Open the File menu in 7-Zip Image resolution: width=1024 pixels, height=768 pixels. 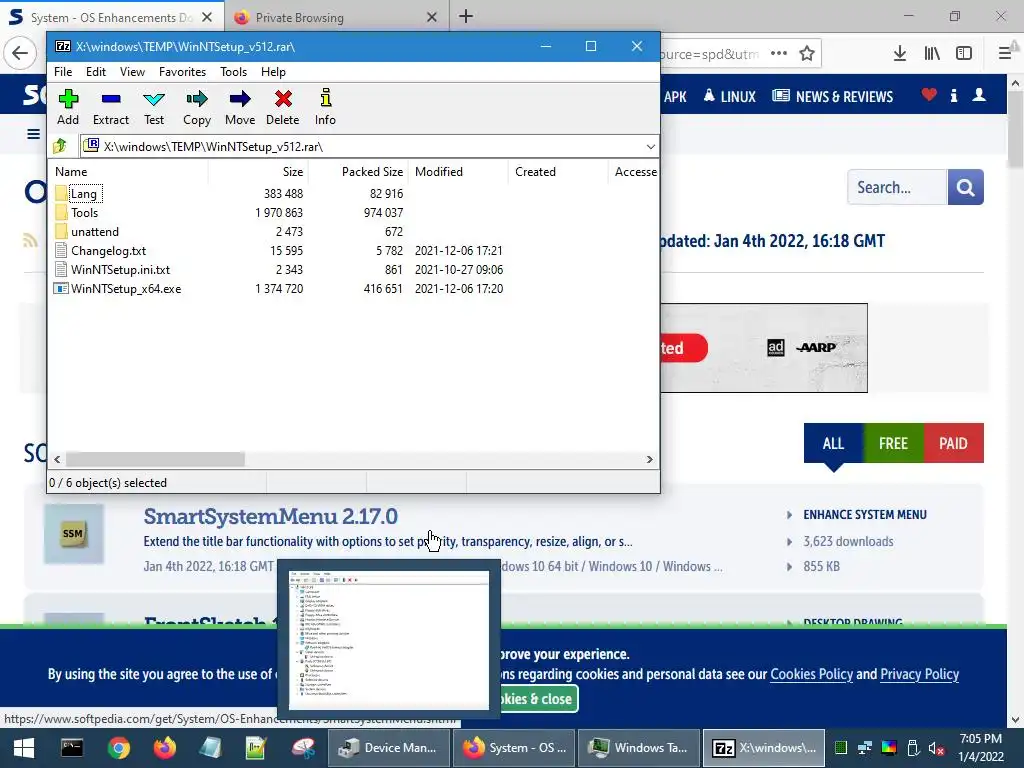(63, 72)
